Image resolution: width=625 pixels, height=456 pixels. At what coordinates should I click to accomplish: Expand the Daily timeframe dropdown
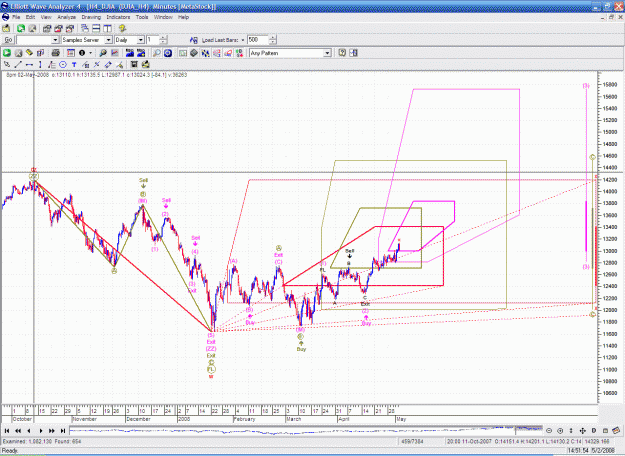(140, 40)
